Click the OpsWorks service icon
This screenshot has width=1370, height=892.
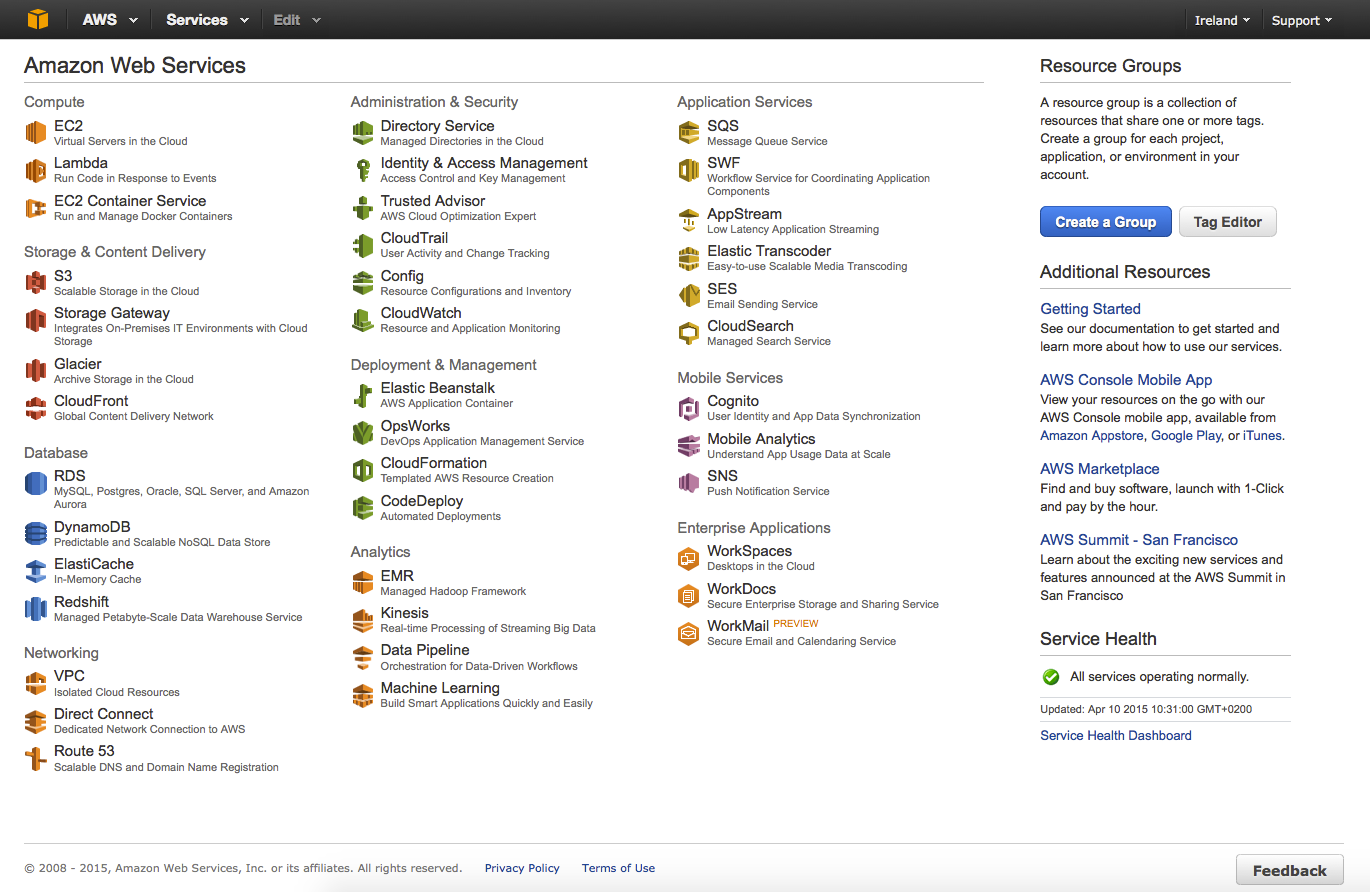point(363,433)
